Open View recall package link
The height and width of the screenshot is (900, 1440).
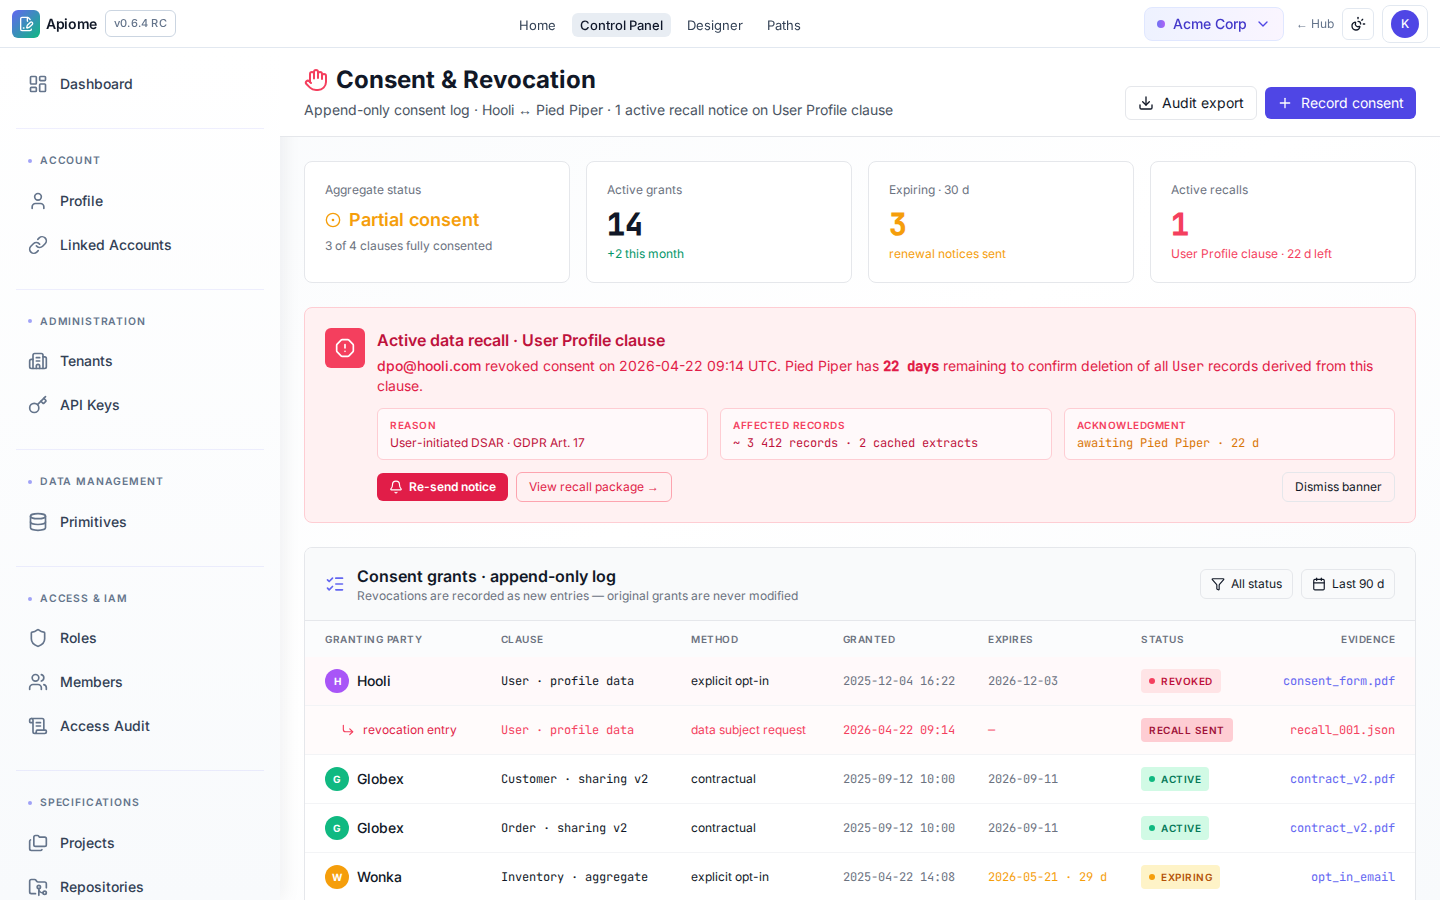594,487
